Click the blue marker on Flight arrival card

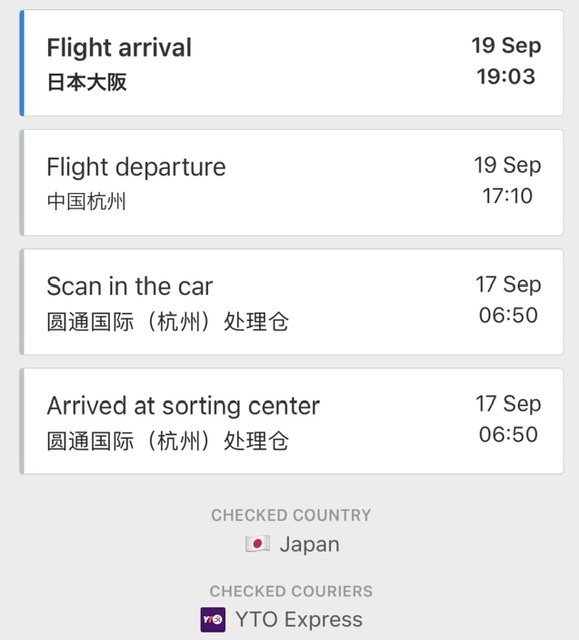pyautogui.click(x=22, y=63)
